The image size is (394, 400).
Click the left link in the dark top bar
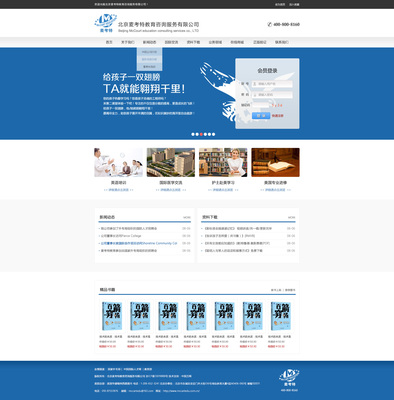(x=280, y=5)
